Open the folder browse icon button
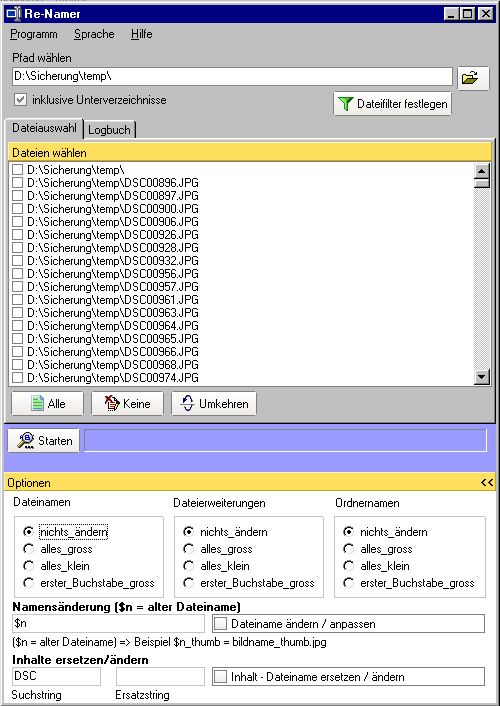 coord(473,78)
